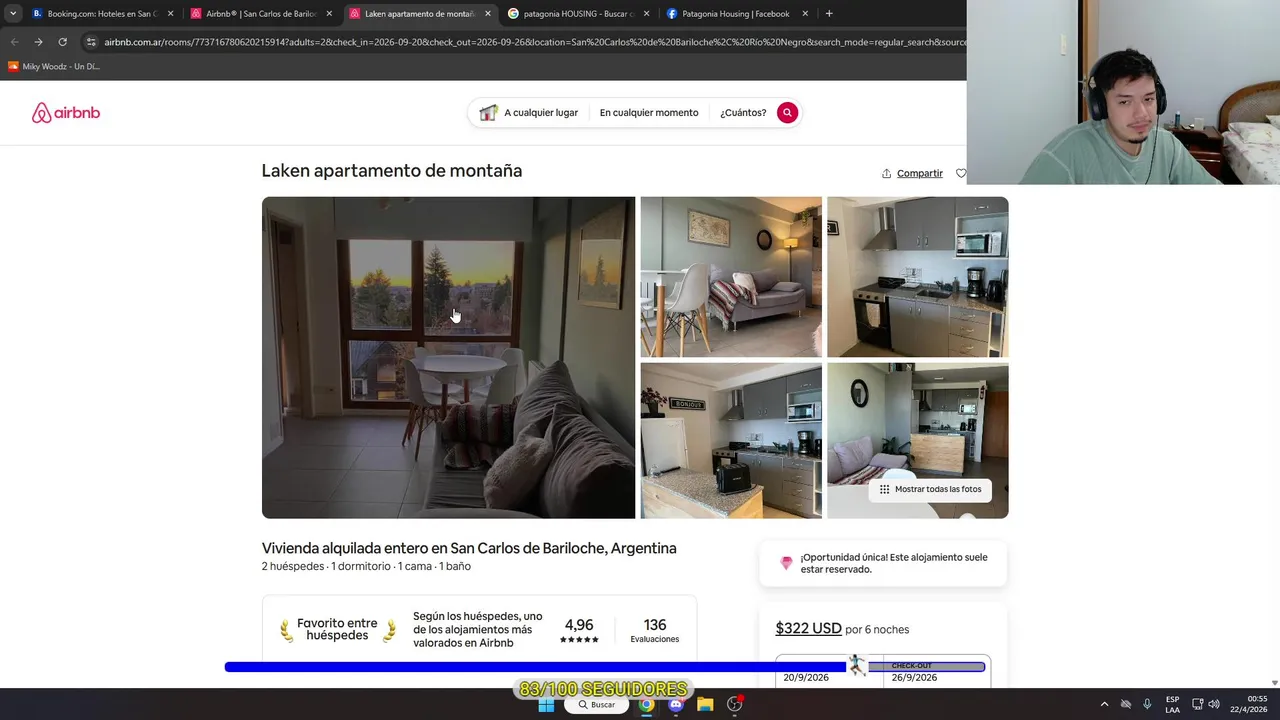Switch to Airbnb San Carlos de Bariloche tab
Viewport: 1280px width, 720px height.
click(261, 14)
